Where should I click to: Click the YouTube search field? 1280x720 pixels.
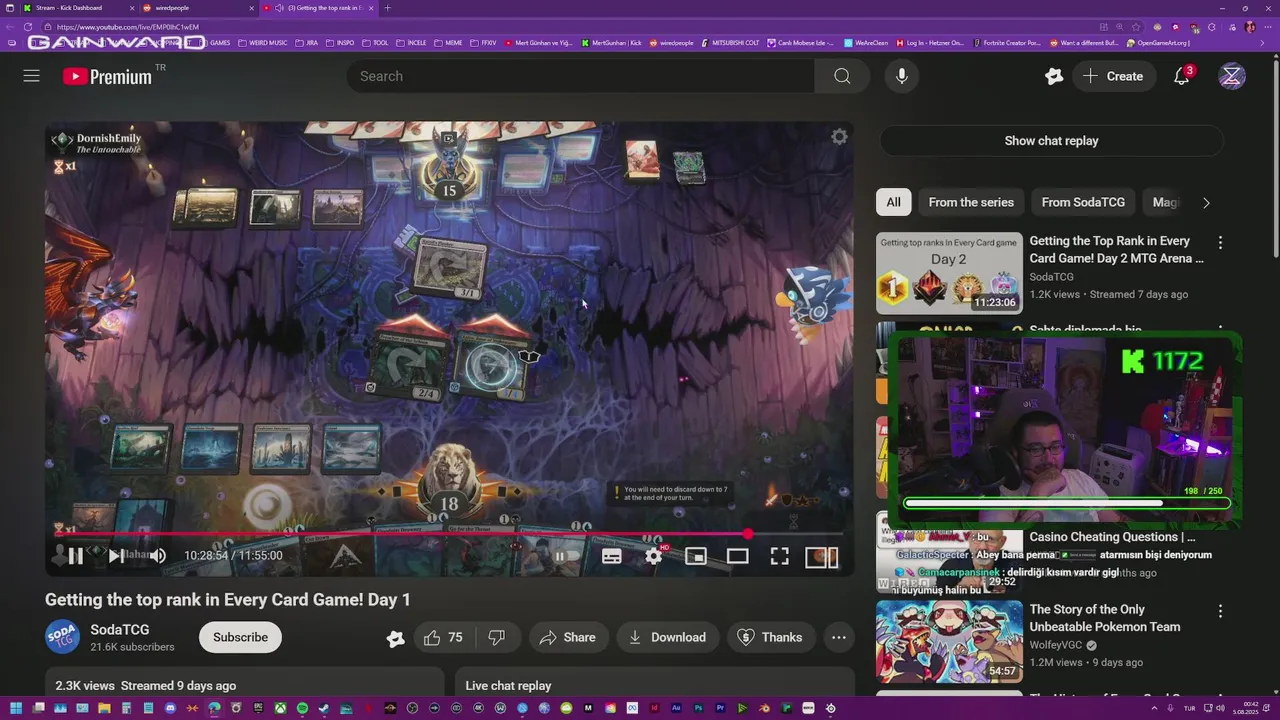(x=580, y=76)
